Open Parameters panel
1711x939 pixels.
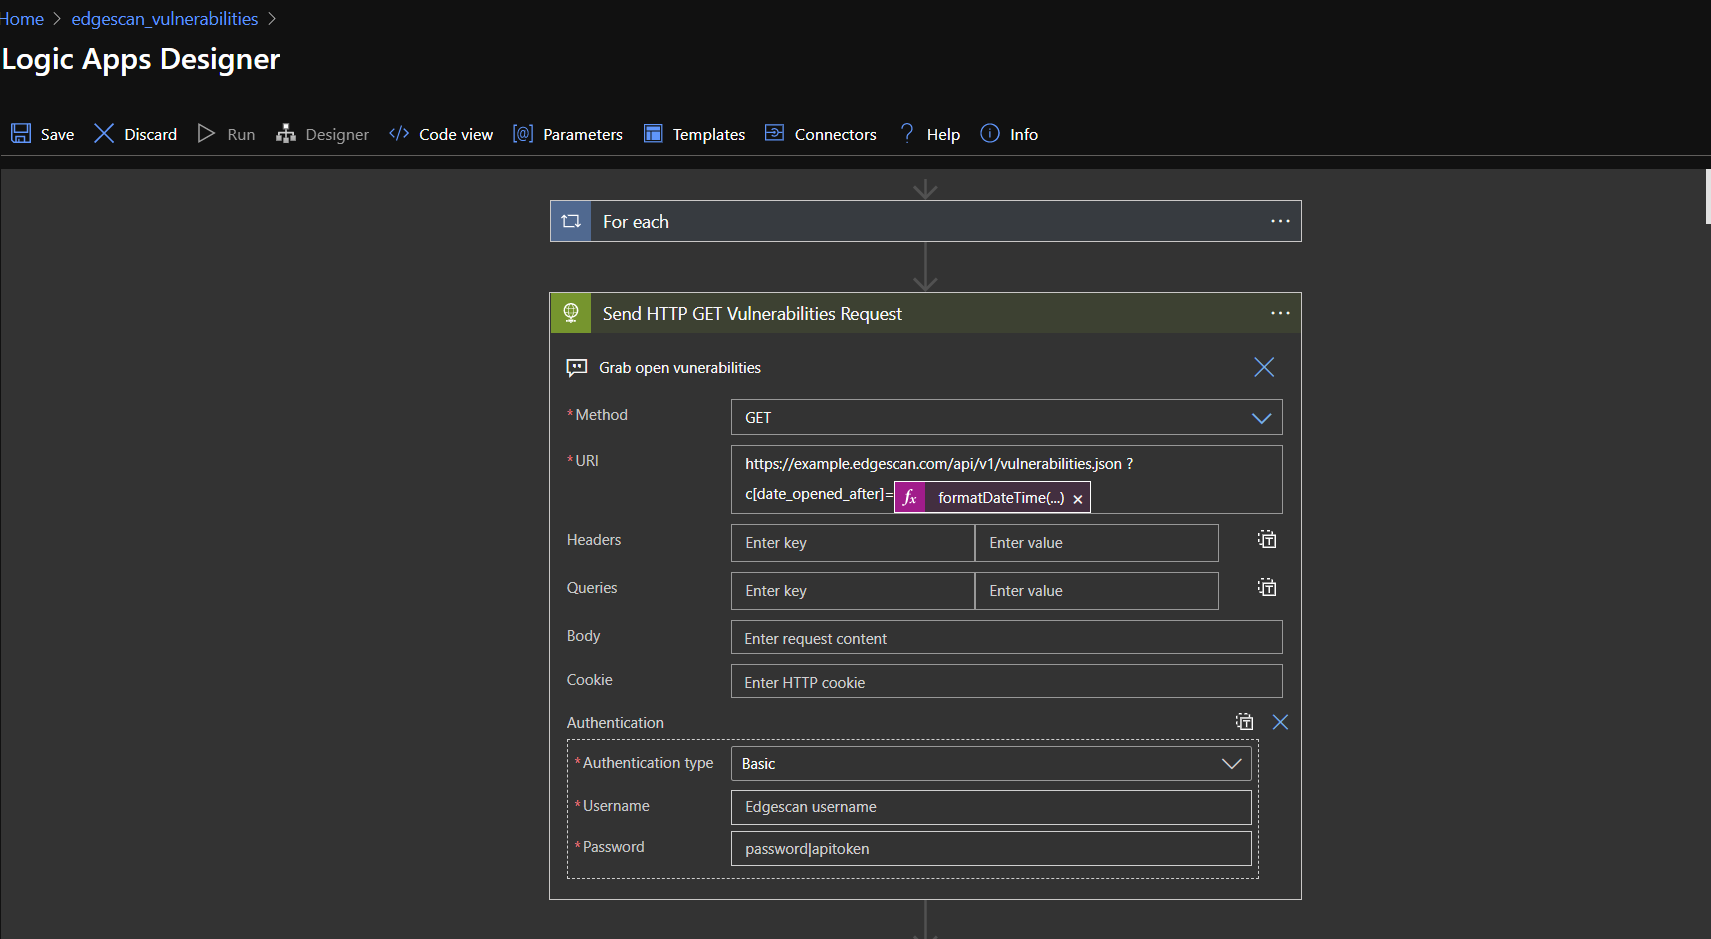click(568, 134)
